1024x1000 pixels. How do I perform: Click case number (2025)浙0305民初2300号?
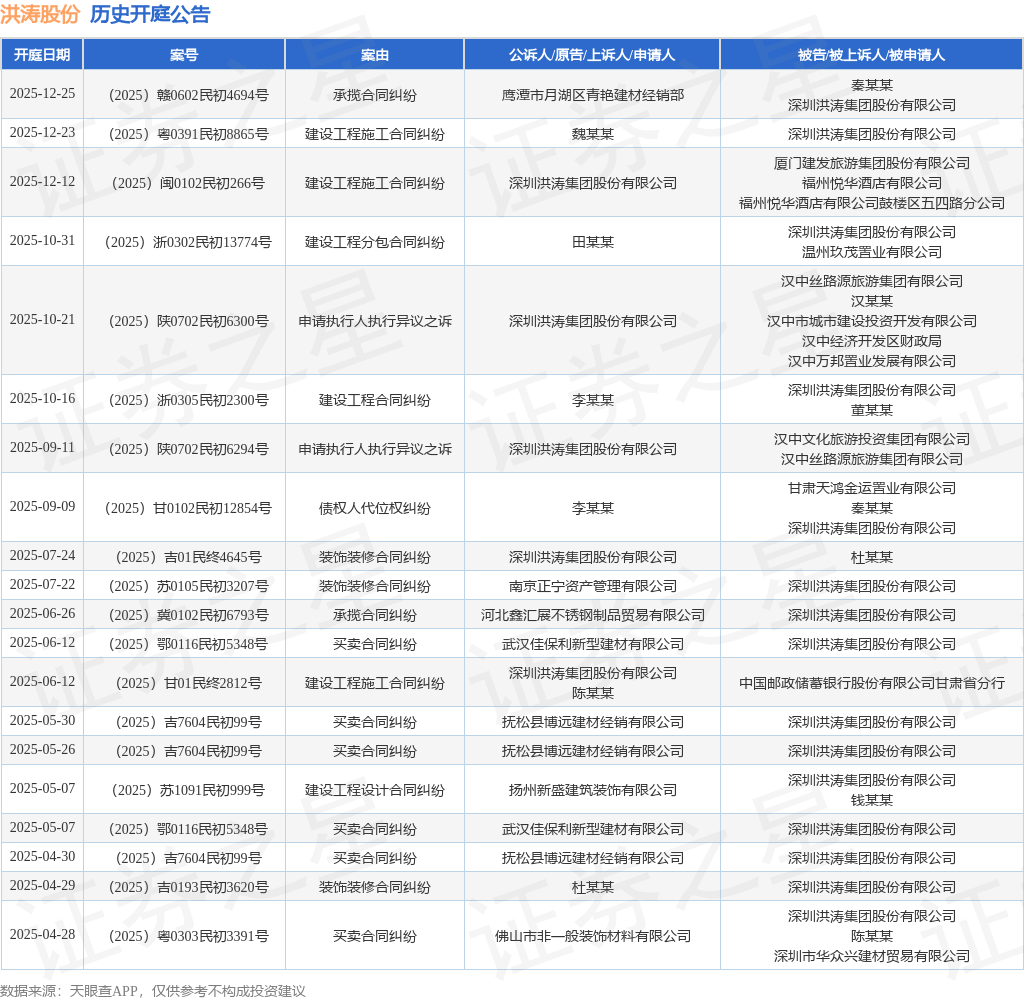click(x=188, y=400)
